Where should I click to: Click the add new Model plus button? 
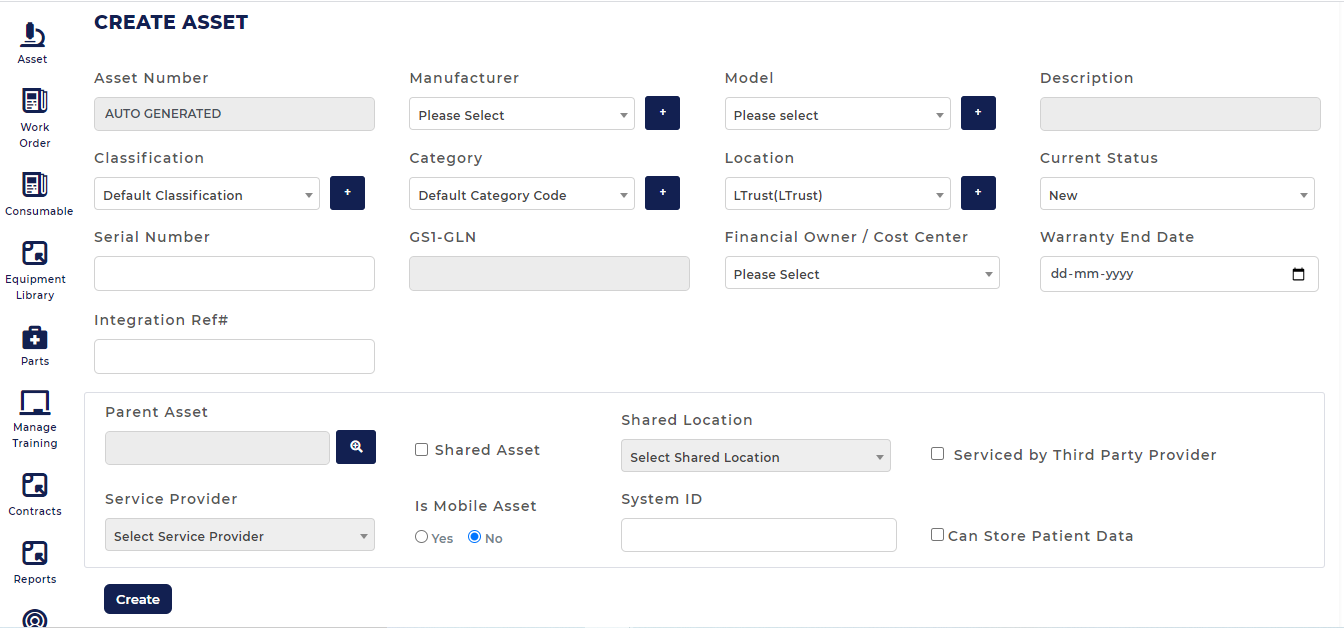point(977,113)
